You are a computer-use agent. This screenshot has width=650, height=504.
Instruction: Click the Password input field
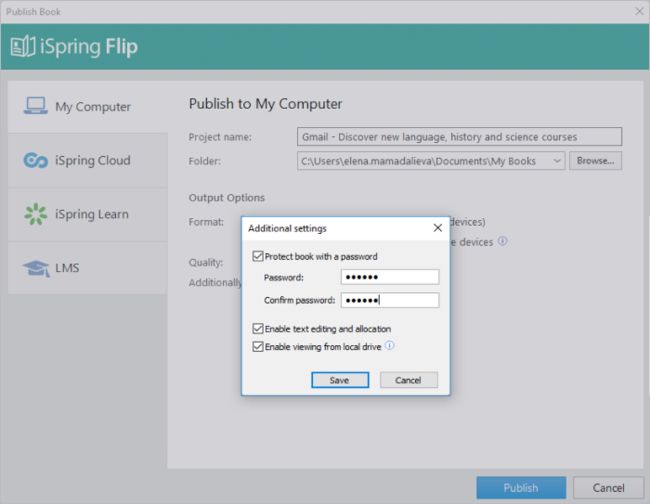390,277
